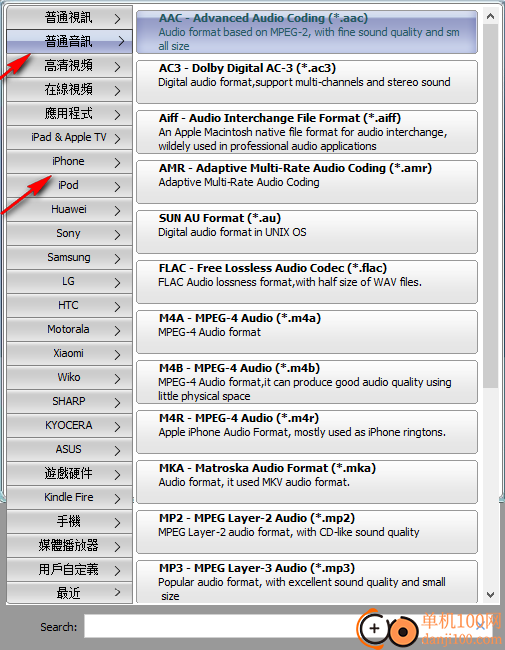Open the ASUS category
This screenshot has width=505, height=650.
tap(70, 450)
